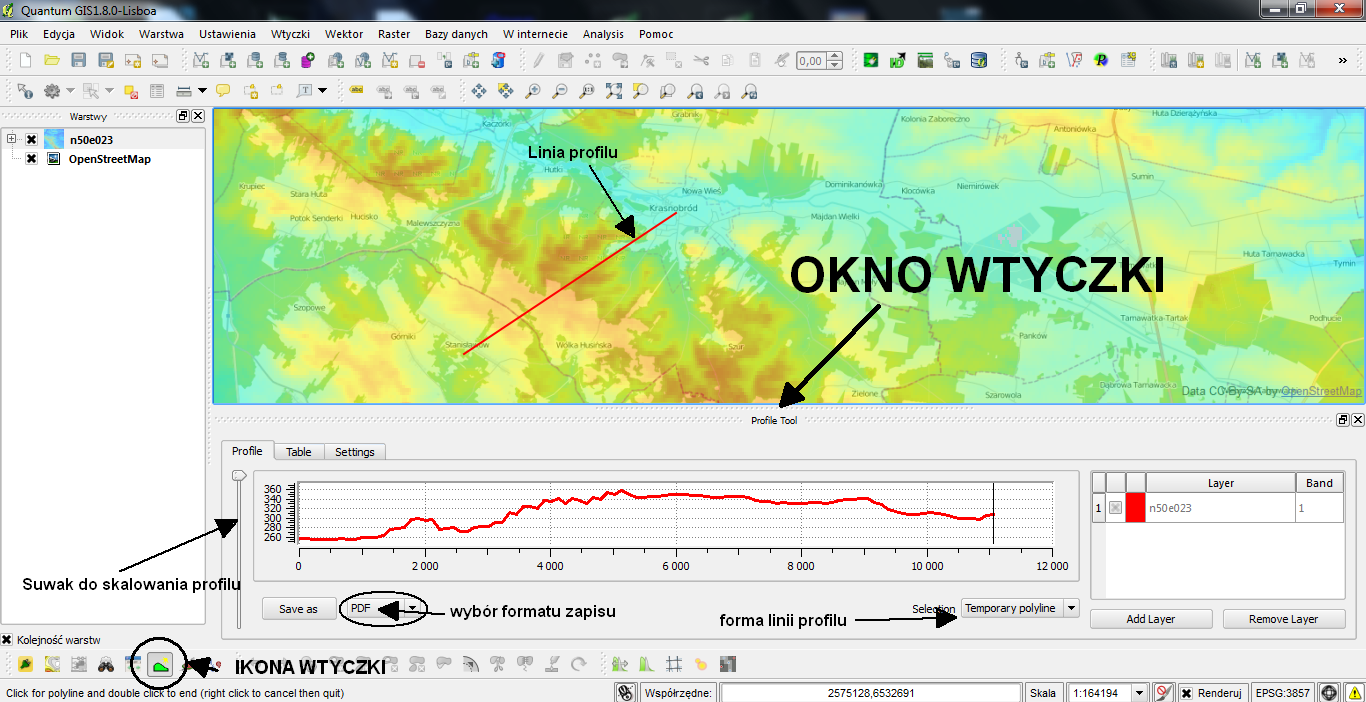This screenshot has height=702, width=1366.
Task: Click the blue database manager icon
Action: click(x=979, y=60)
